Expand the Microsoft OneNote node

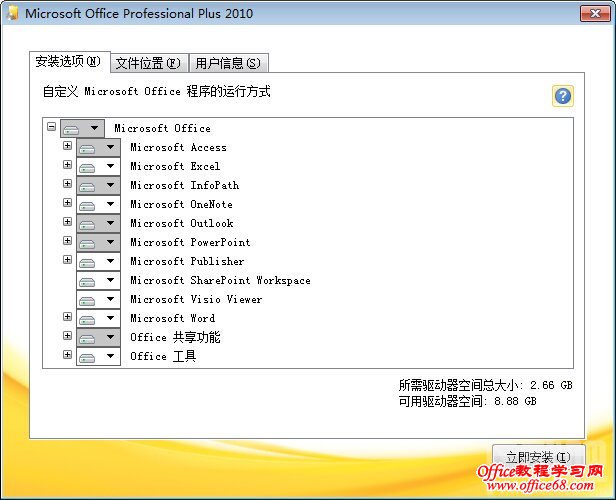(x=68, y=203)
